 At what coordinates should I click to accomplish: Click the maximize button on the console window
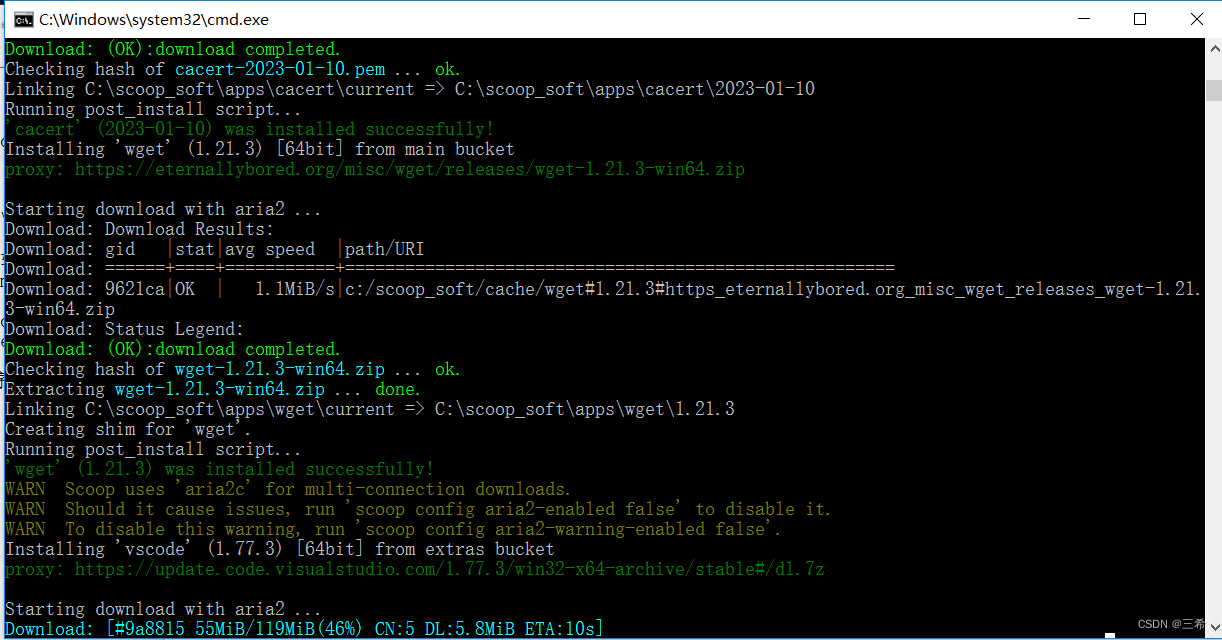[1140, 19]
